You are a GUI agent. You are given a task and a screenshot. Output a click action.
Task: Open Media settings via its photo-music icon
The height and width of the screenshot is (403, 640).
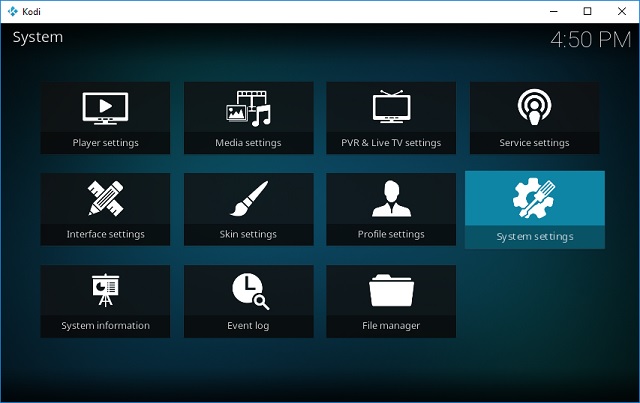click(x=248, y=107)
